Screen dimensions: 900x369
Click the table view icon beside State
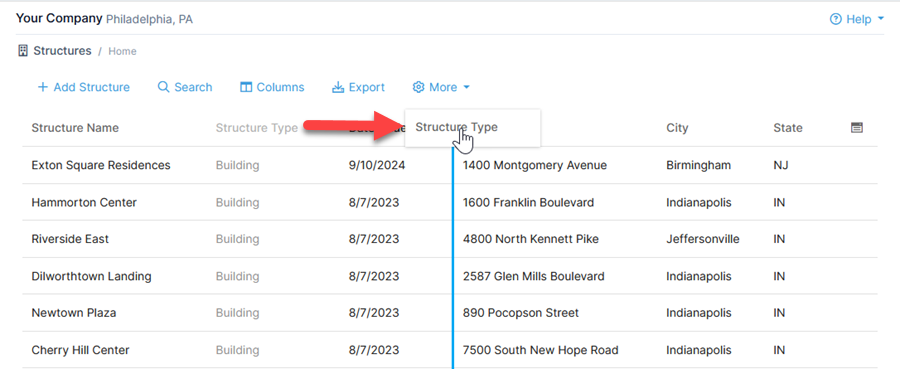pos(856,127)
